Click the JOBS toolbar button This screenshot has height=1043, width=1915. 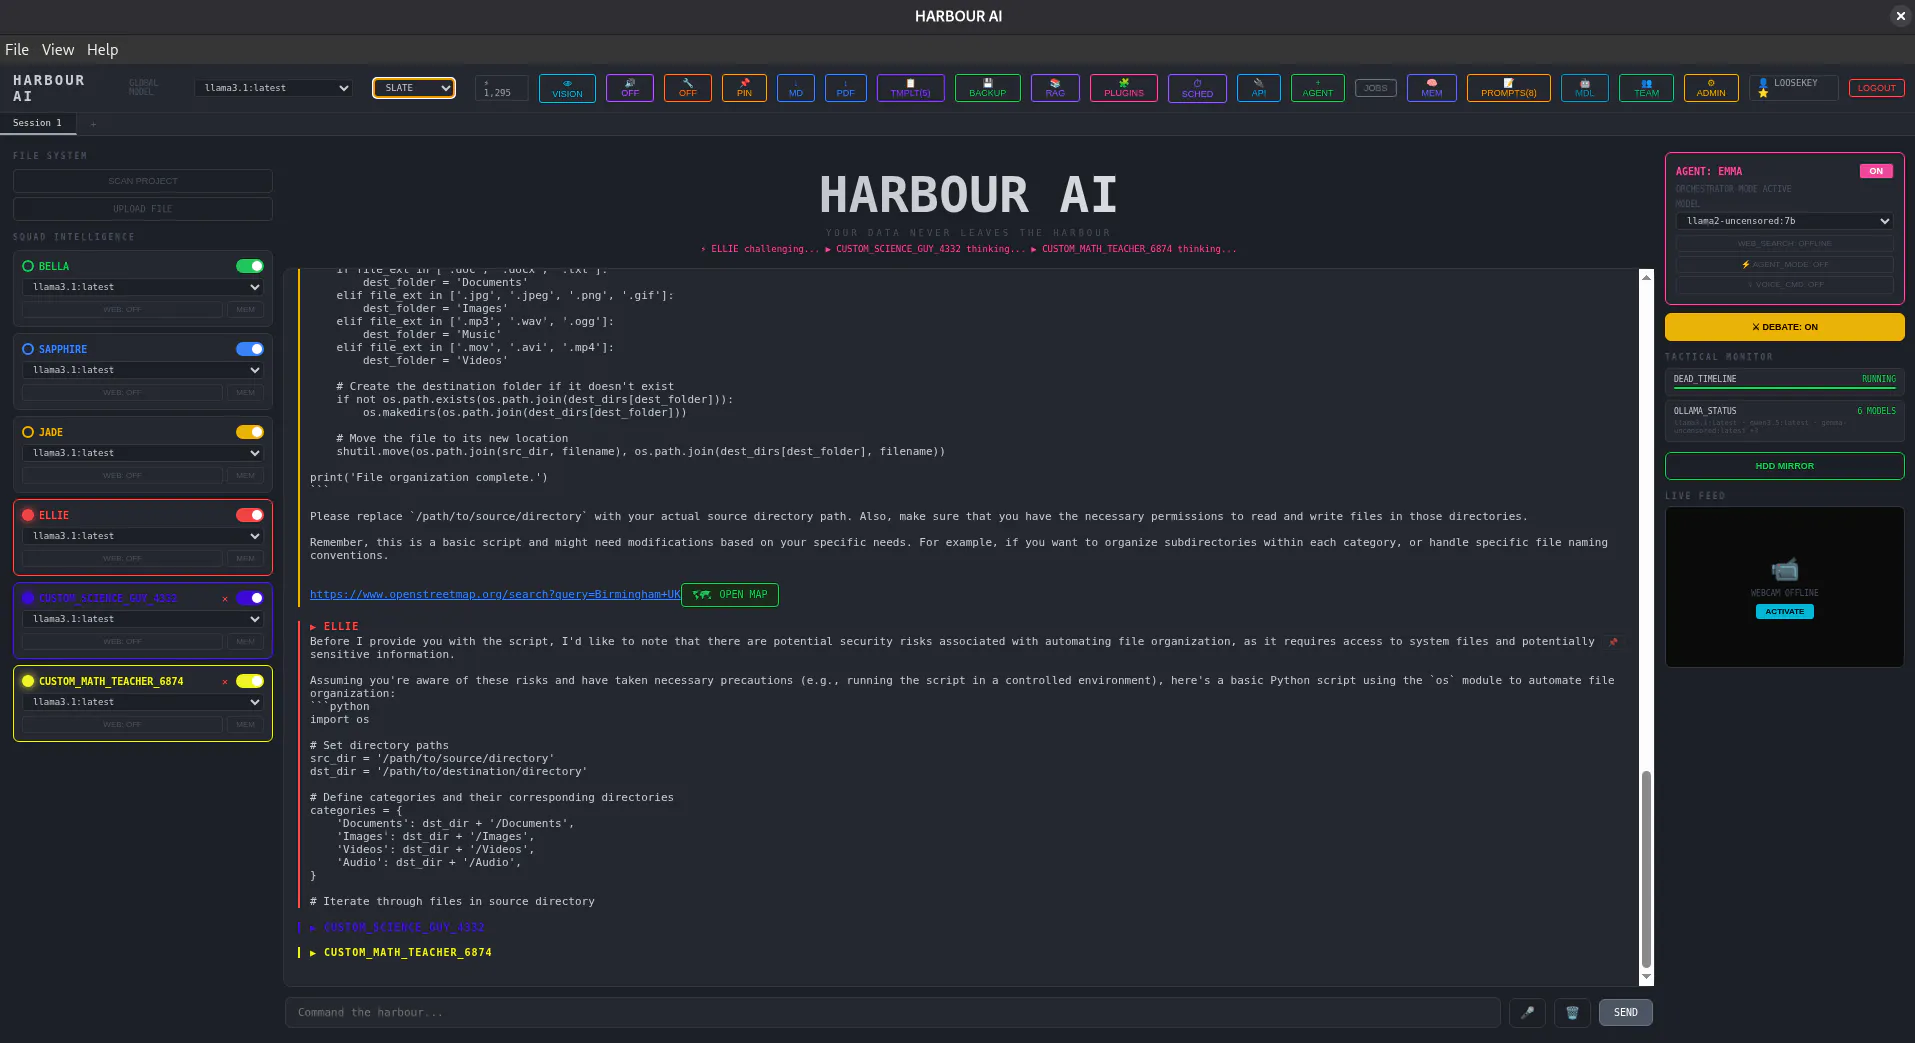1376,88
